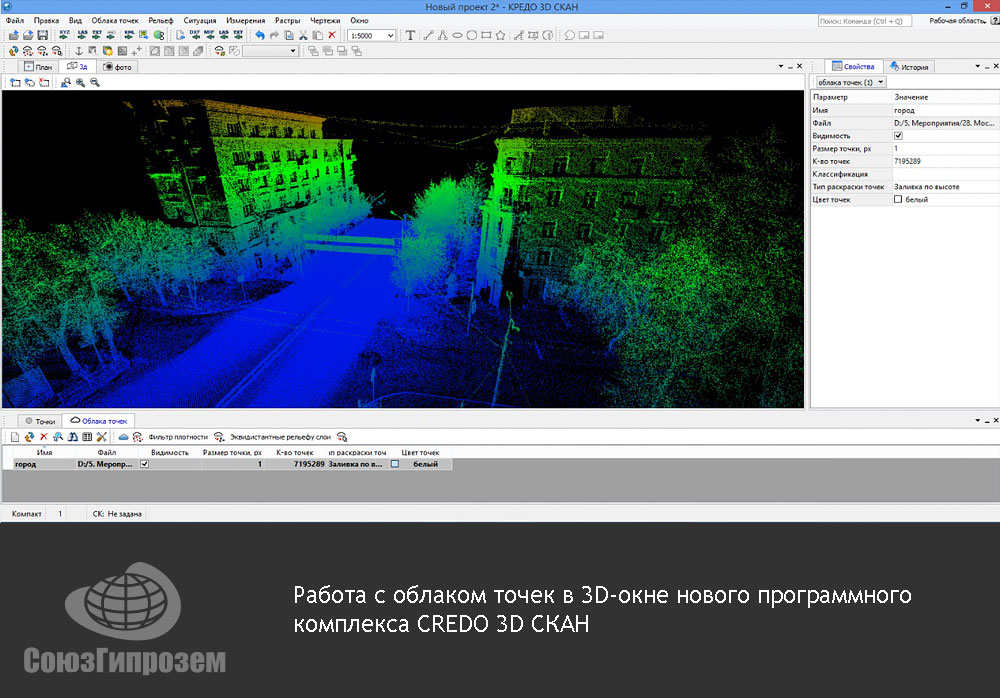Click the color swatch in город table row
This screenshot has width=1000, height=698.
tap(395, 464)
